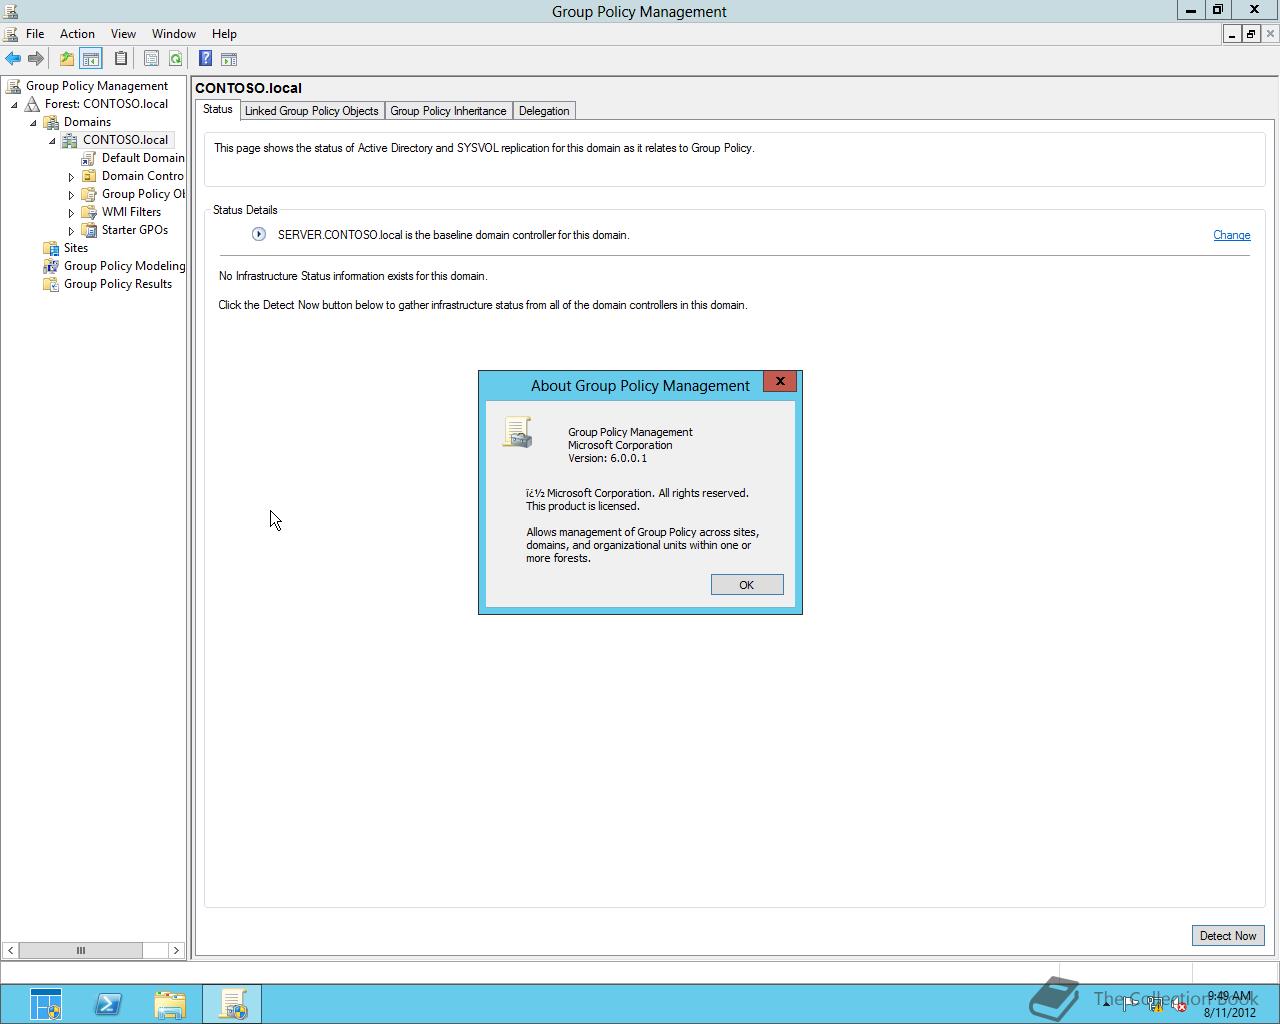Click the muted speaker tray icon

point(1179,1005)
